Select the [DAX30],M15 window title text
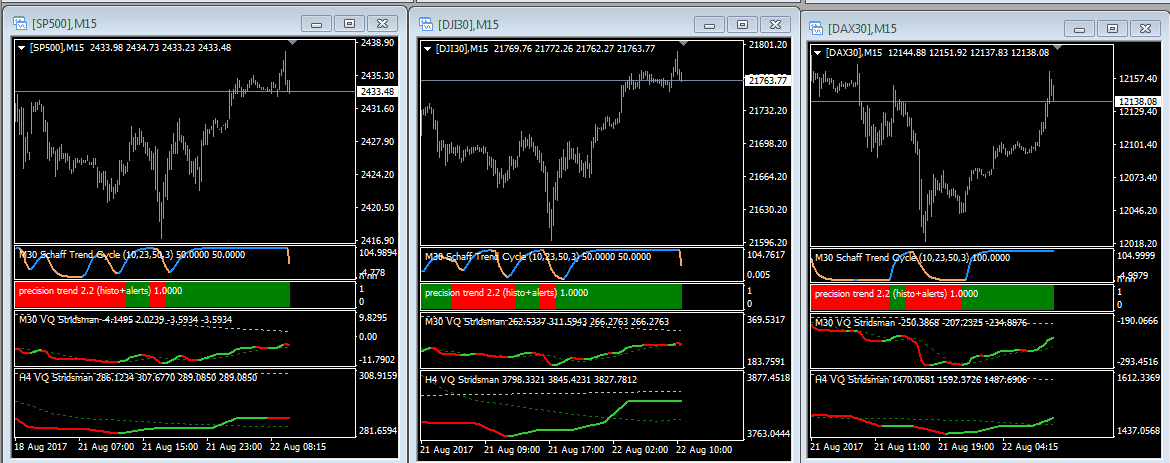 (863, 29)
